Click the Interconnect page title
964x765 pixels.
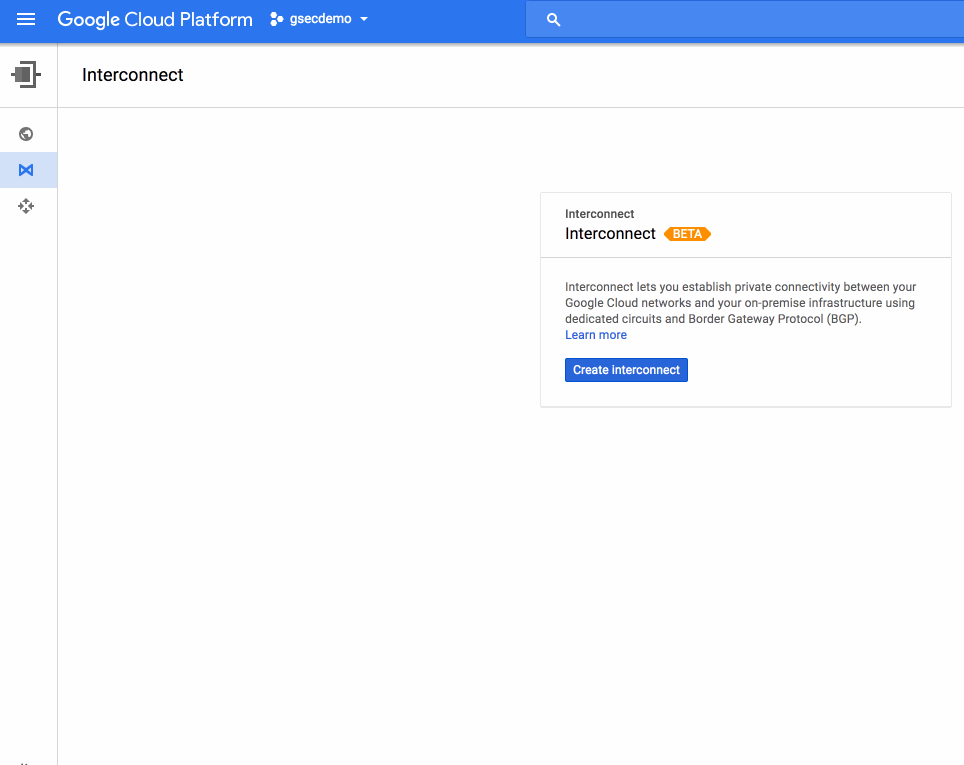point(133,75)
